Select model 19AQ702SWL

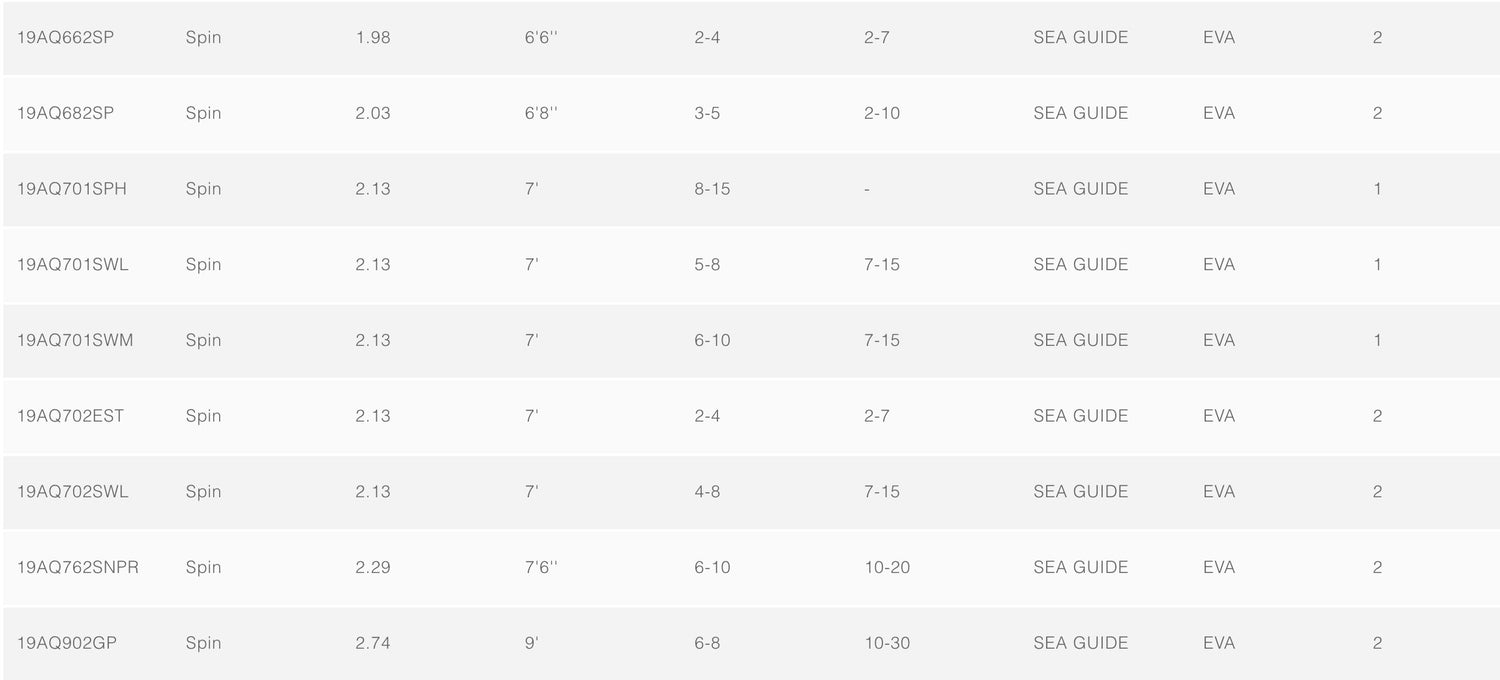pyautogui.click(x=73, y=492)
